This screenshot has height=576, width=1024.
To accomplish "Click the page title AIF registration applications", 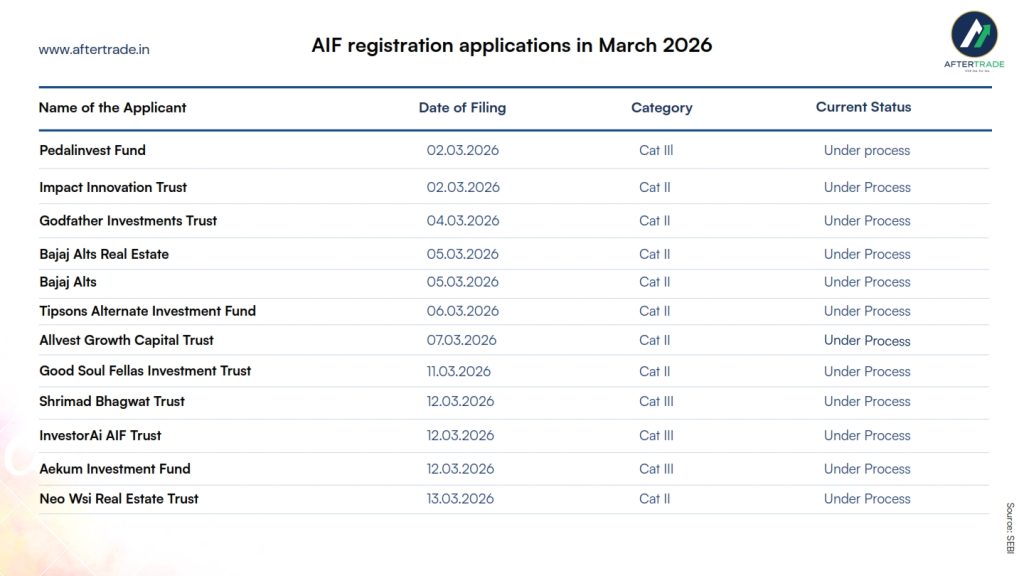I will pos(511,46).
